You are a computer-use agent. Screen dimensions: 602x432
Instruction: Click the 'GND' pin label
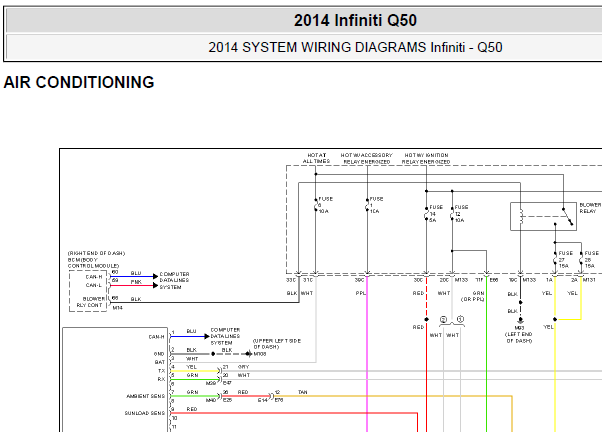click(159, 354)
